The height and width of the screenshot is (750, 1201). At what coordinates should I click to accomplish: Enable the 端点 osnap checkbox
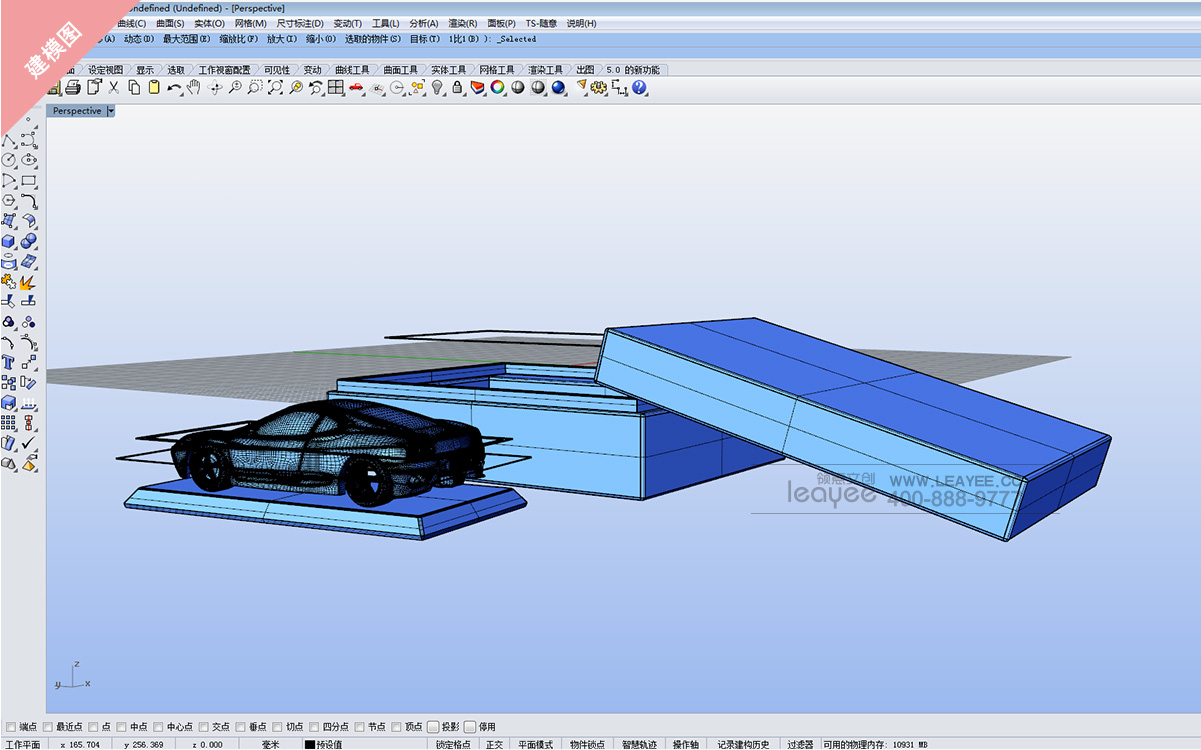click(x=11, y=727)
